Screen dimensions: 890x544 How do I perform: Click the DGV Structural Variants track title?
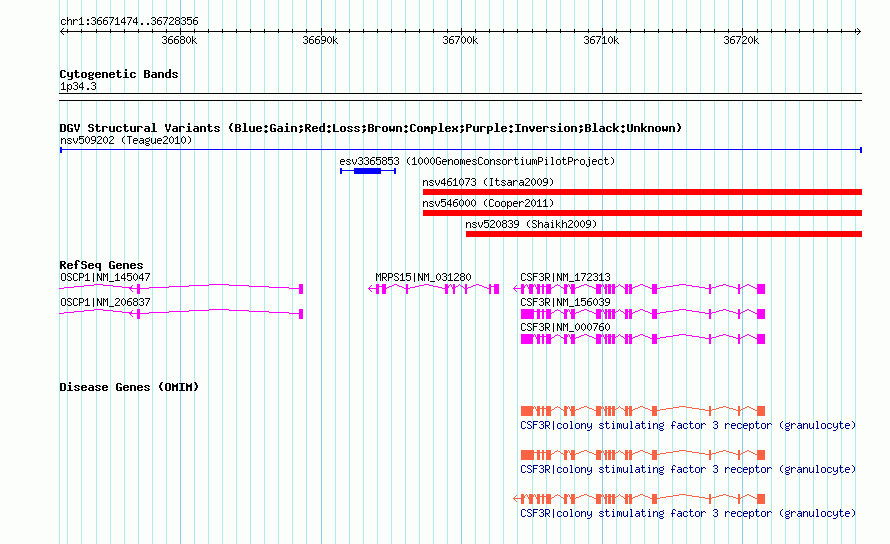pos(370,128)
